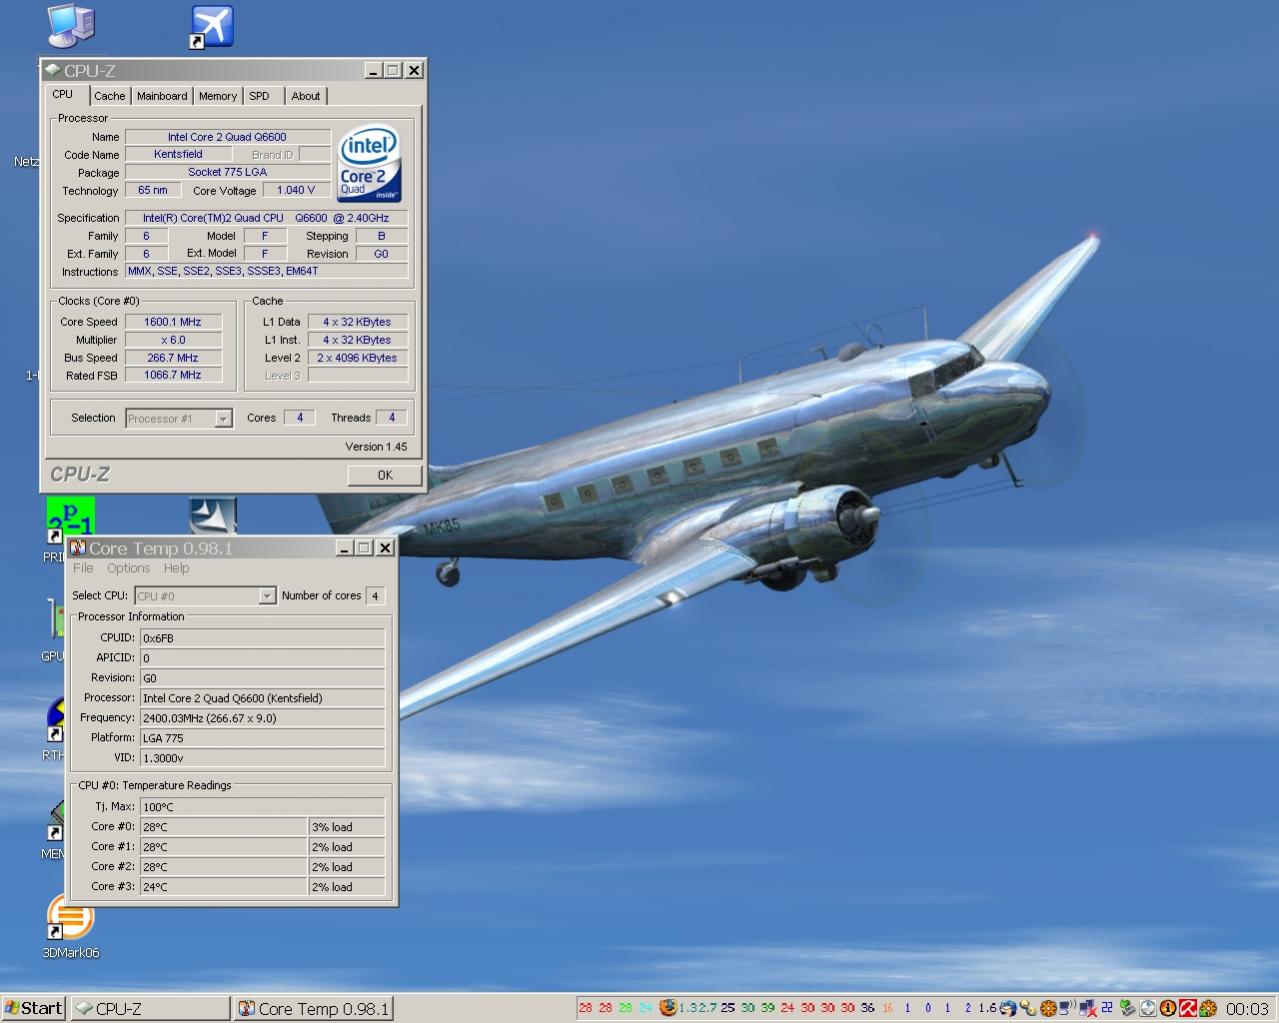Click the OK button in CPU-Z
1279x1023 pixels.
pos(385,475)
